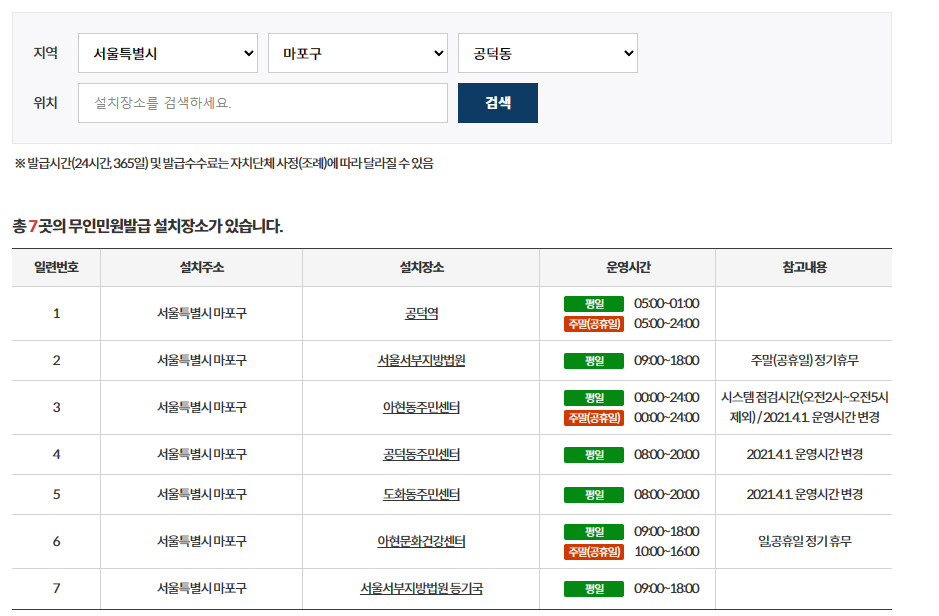Open the neighborhood dropdown showing 공덕동
Viewport: 939px width, 616px height.
(547, 53)
